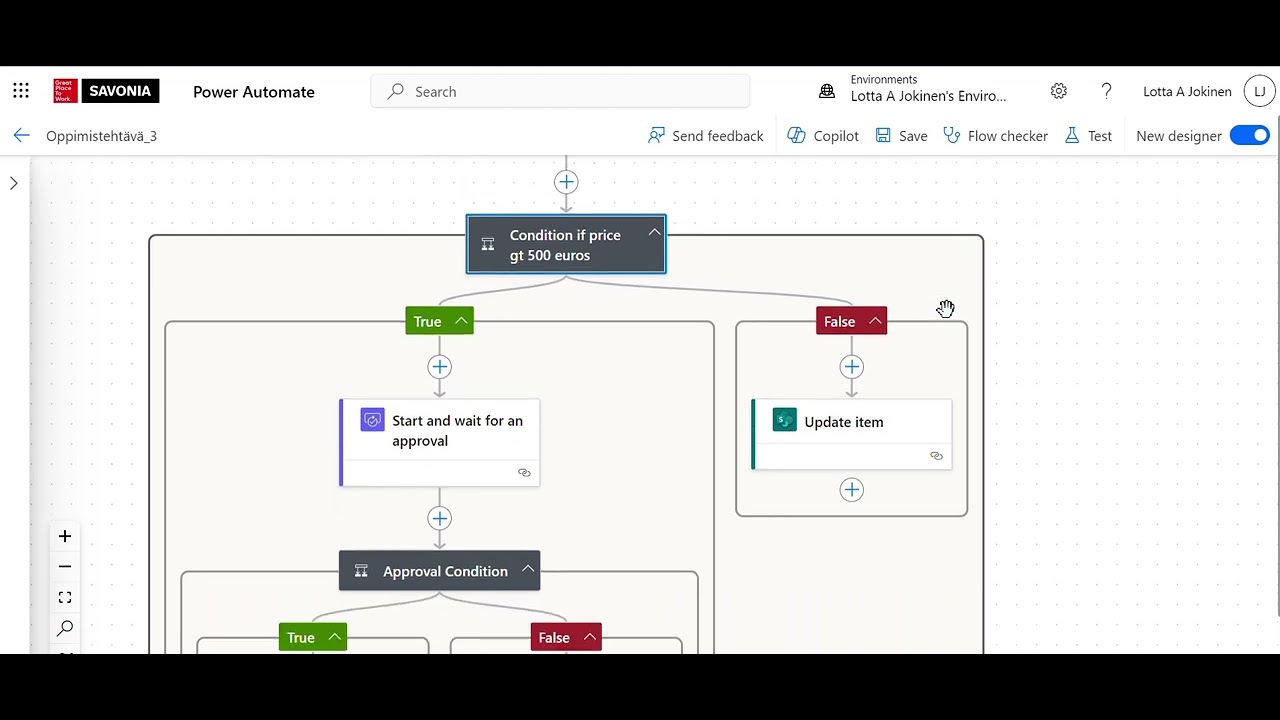Zoom out with the minus canvas control

(65, 566)
